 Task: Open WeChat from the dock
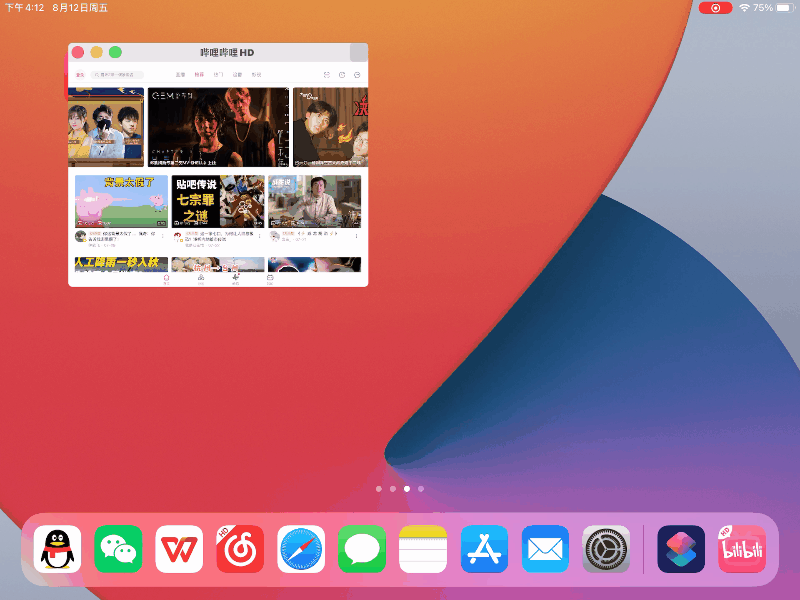[x=117, y=548]
